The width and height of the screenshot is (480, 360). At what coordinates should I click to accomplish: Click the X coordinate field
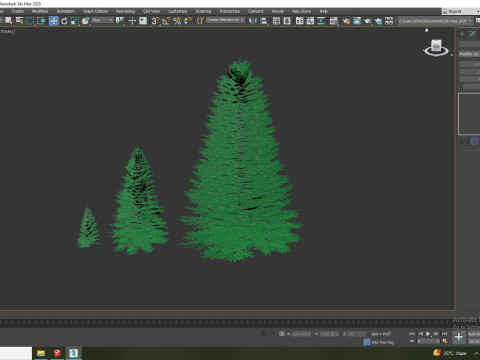301,334
